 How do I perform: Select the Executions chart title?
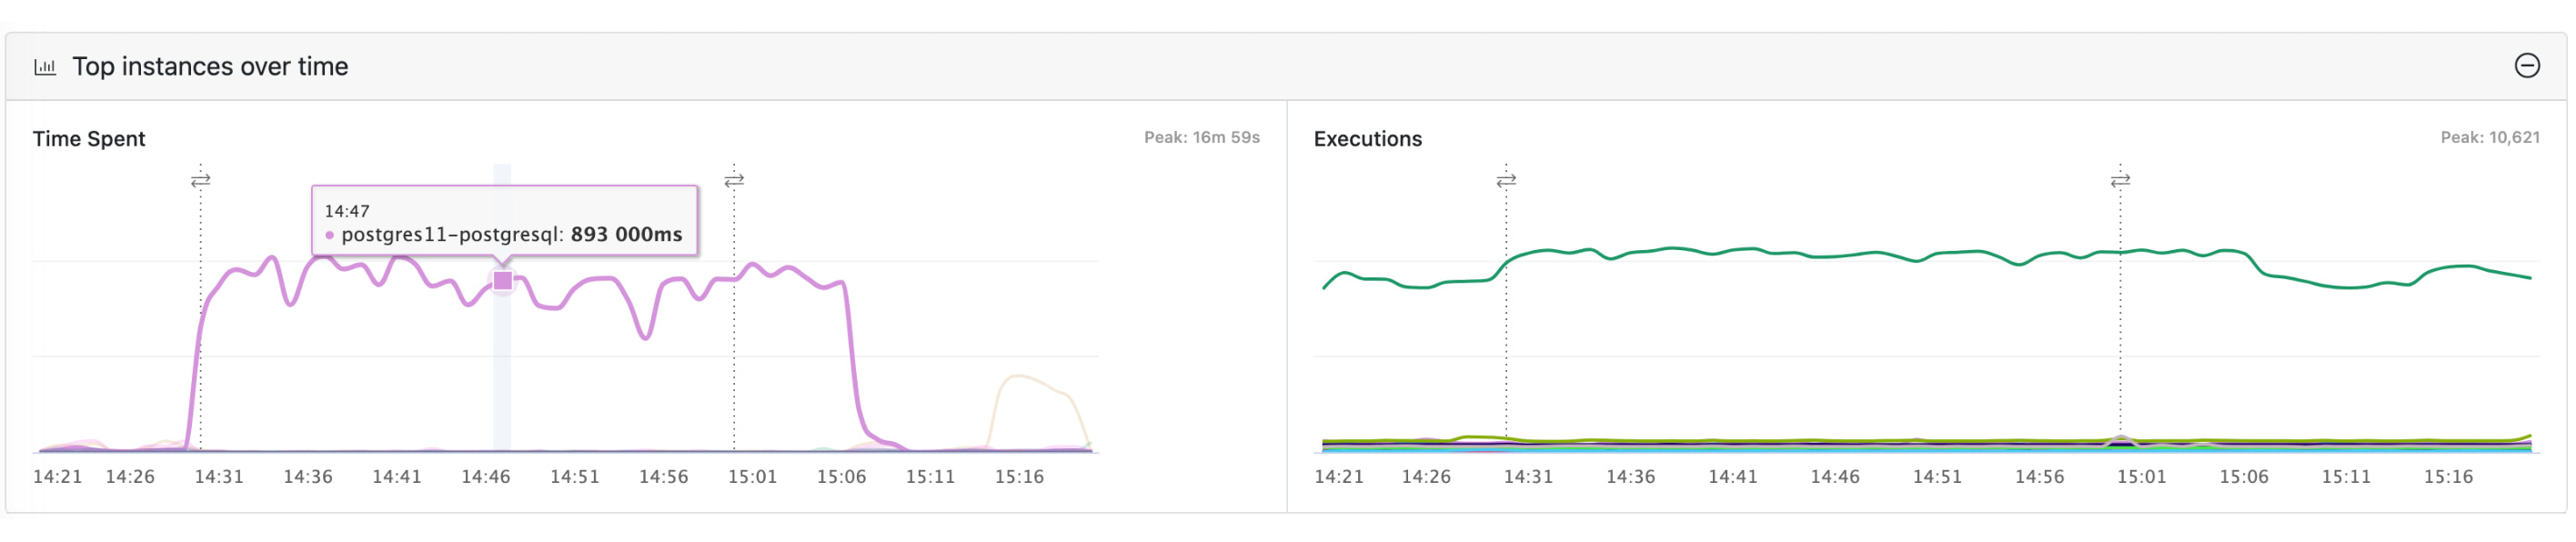(x=1369, y=139)
